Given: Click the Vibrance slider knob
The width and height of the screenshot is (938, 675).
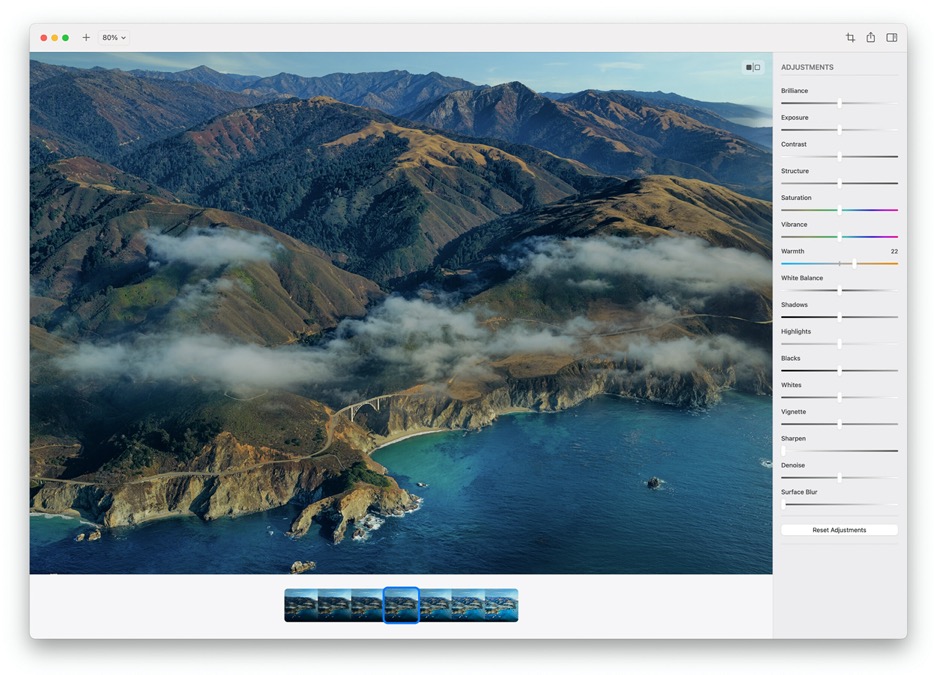Looking at the screenshot, I should (839, 237).
